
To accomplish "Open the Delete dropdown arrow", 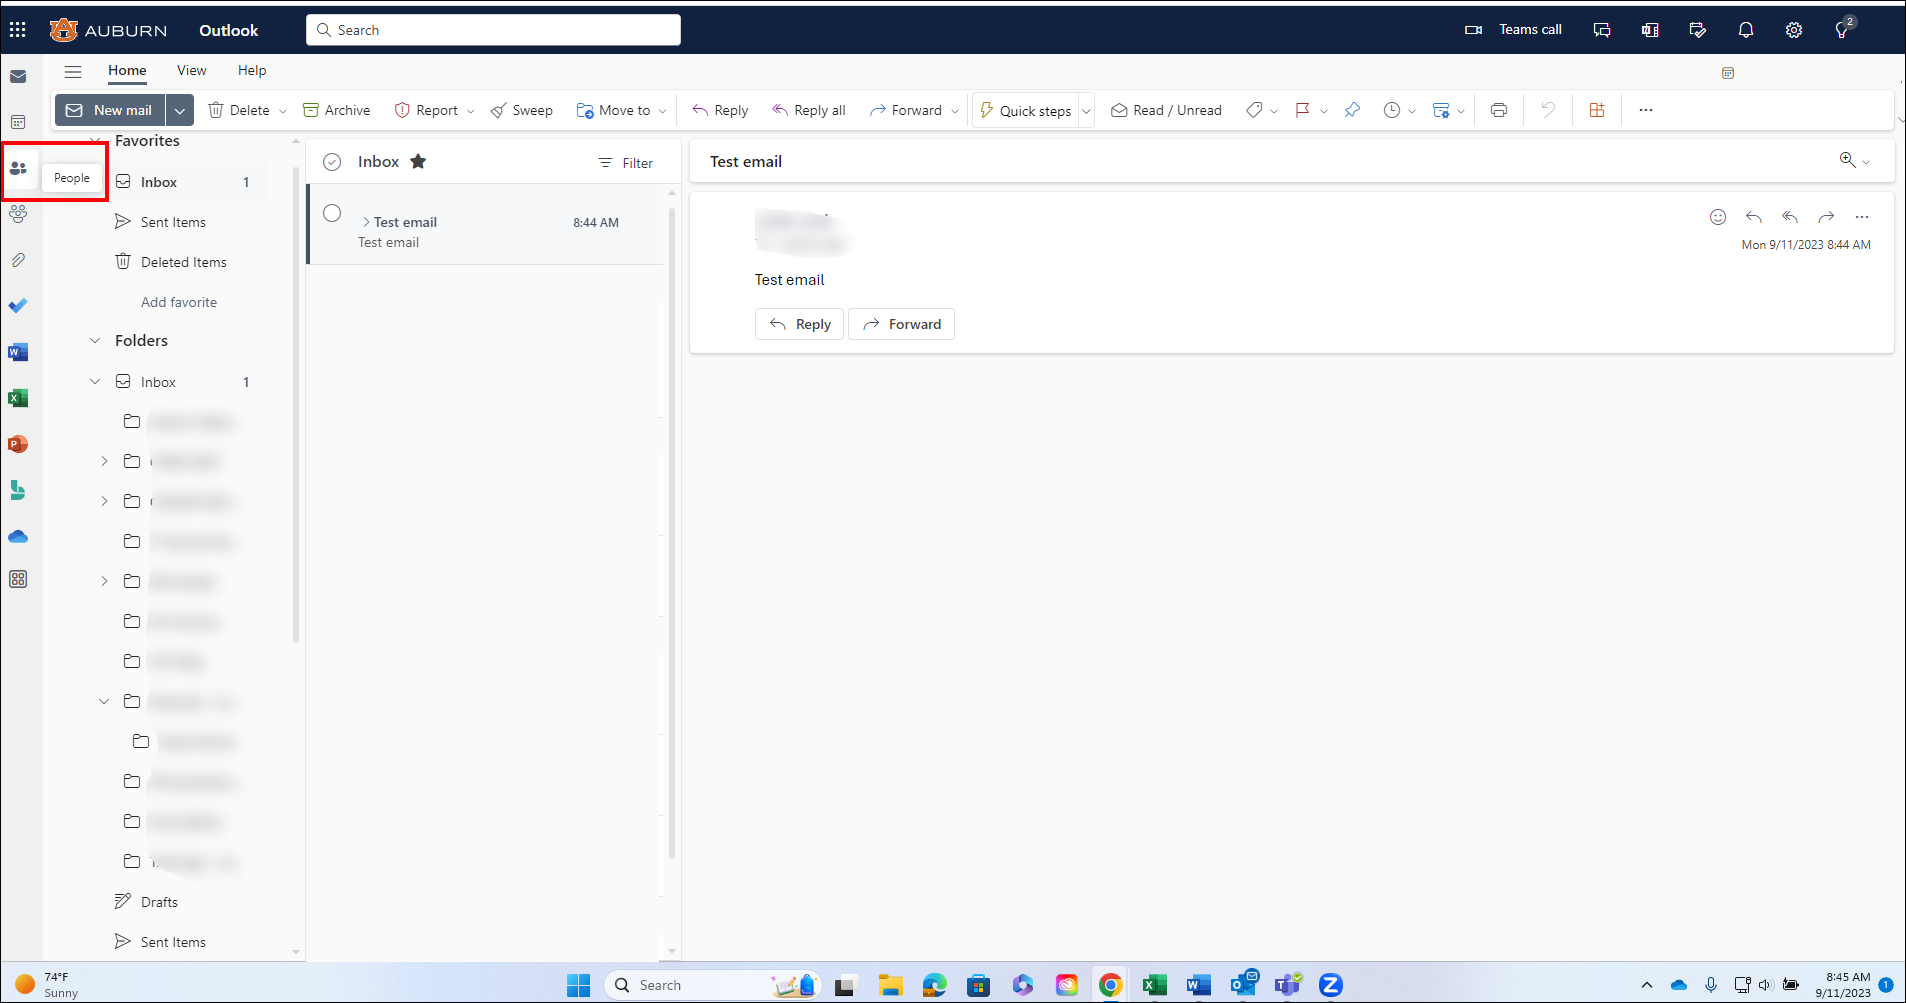I will pyautogui.click(x=283, y=111).
